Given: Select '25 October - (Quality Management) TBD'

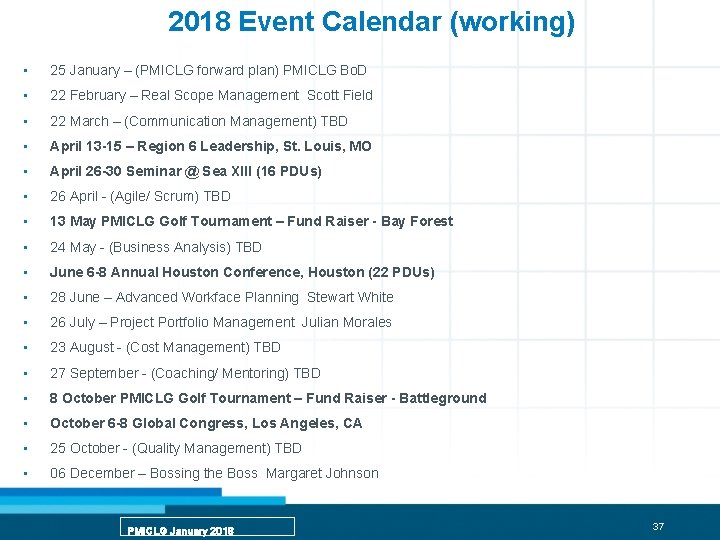Looking at the screenshot, I should (x=175, y=448).
